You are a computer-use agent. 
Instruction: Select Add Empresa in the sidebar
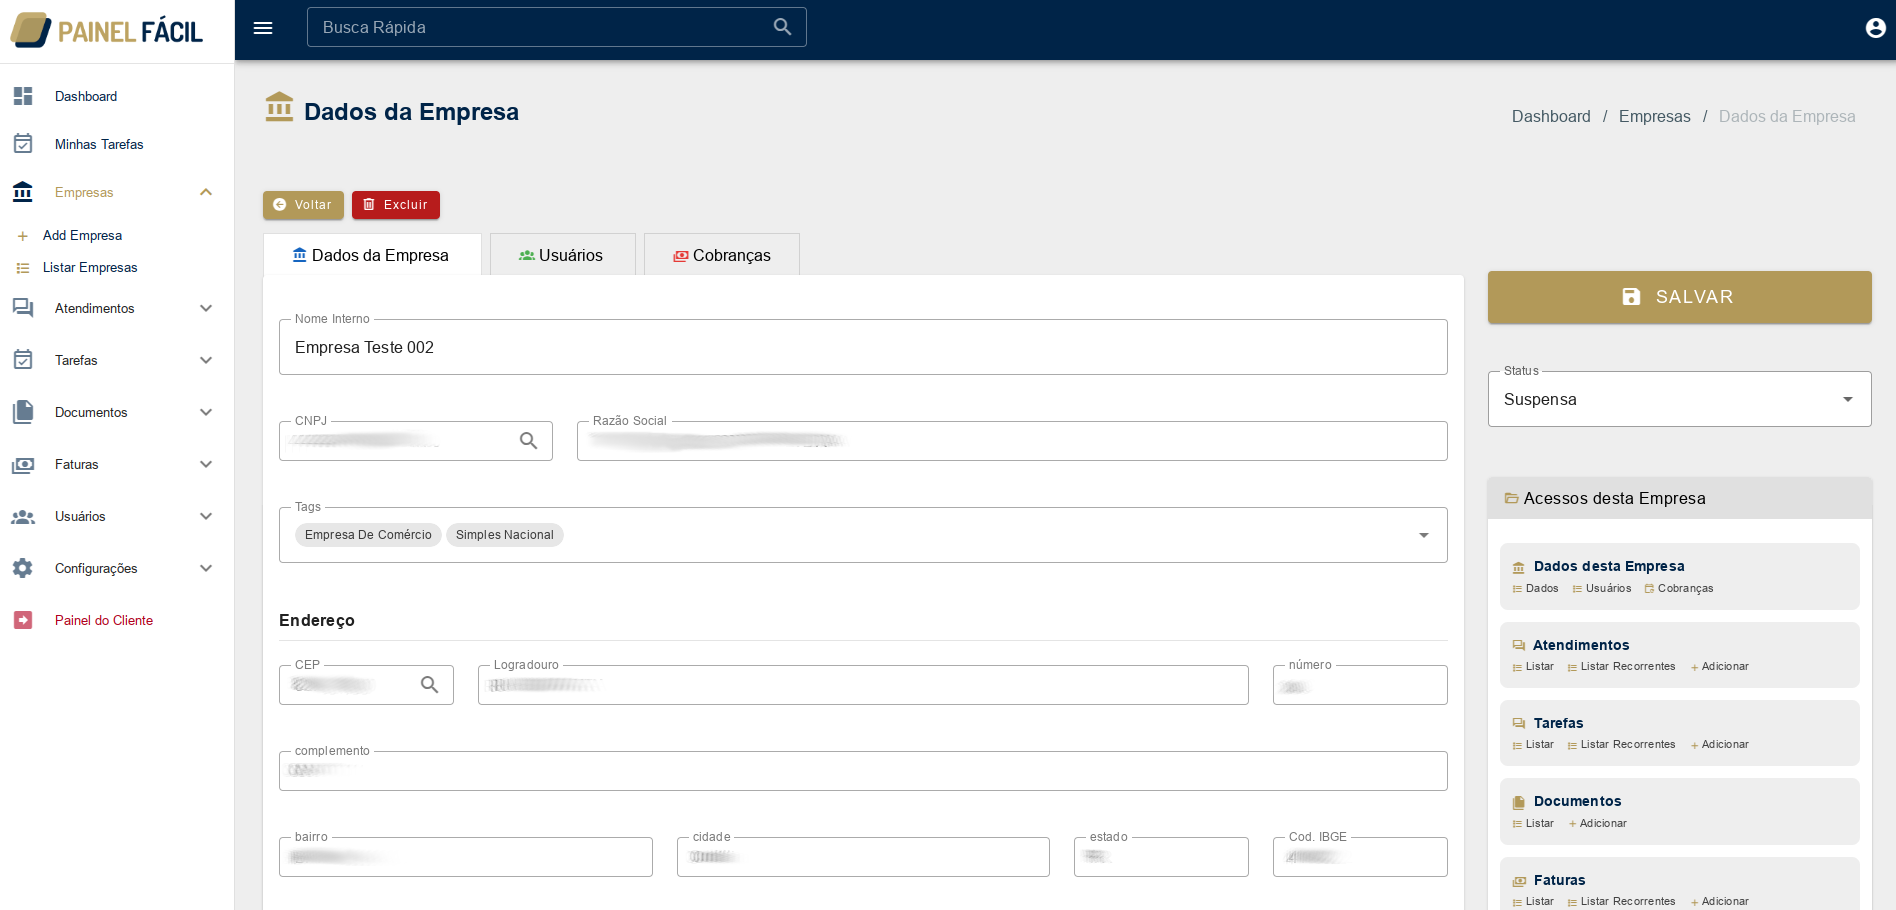(82, 235)
